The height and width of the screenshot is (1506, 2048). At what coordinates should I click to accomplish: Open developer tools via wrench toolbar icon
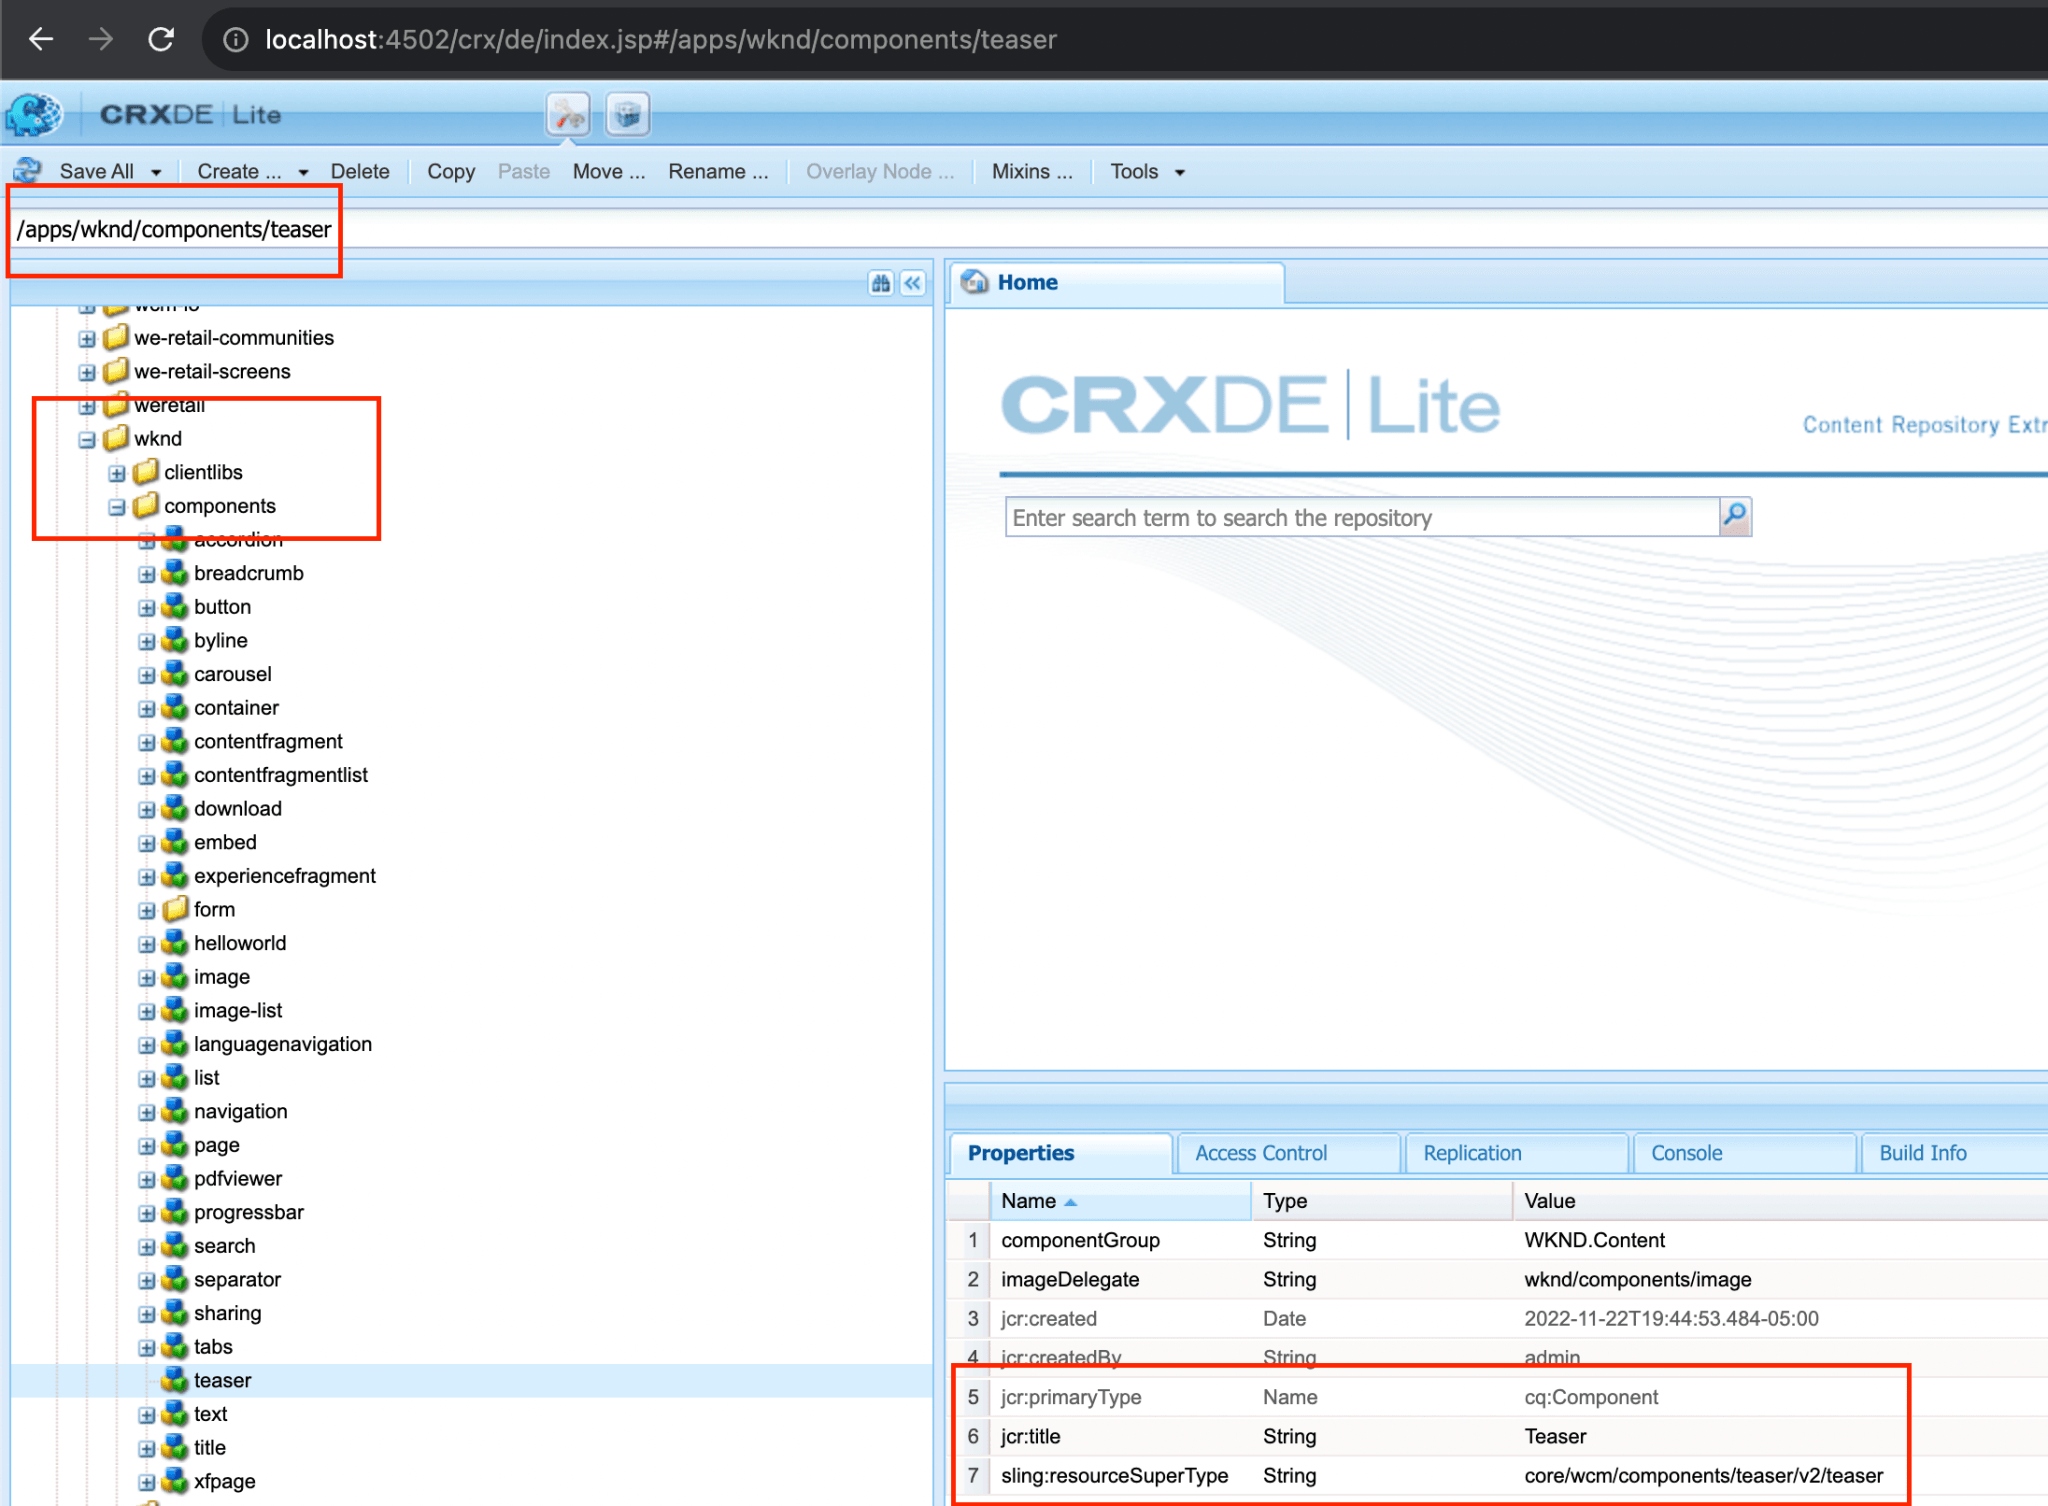click(x=567, y=114)
